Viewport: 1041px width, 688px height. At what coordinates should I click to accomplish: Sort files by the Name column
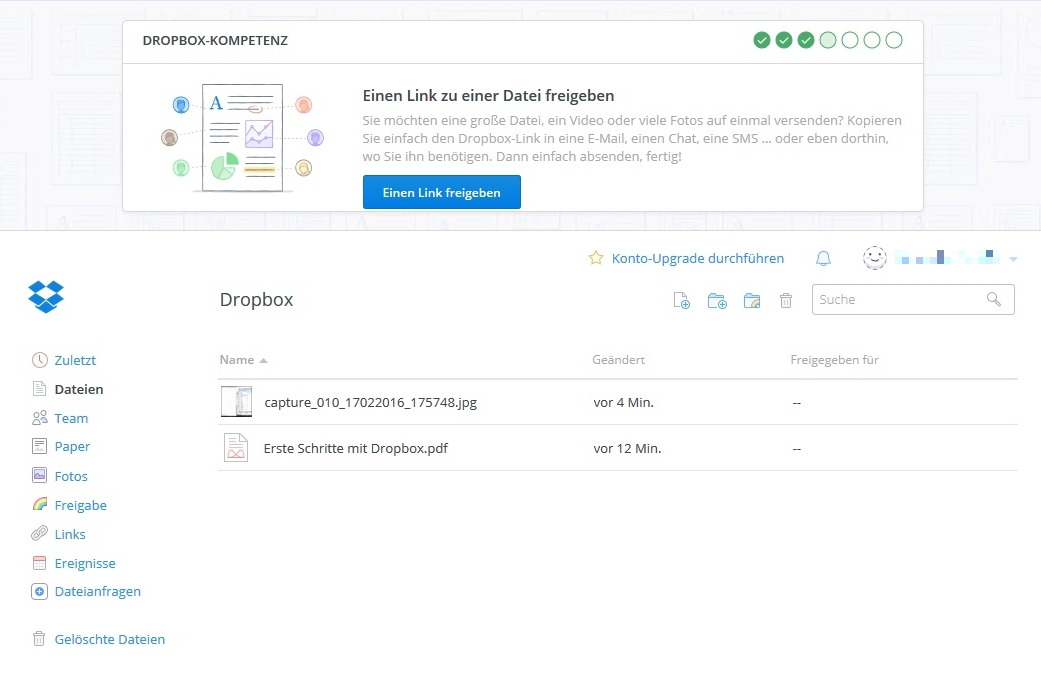pyautogui.click(x=238, y=360)
